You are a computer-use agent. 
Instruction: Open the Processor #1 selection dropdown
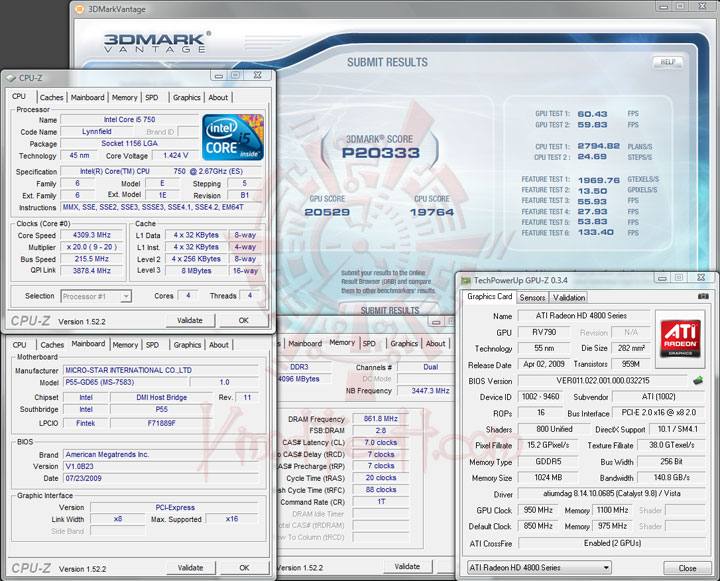point(97,296)
